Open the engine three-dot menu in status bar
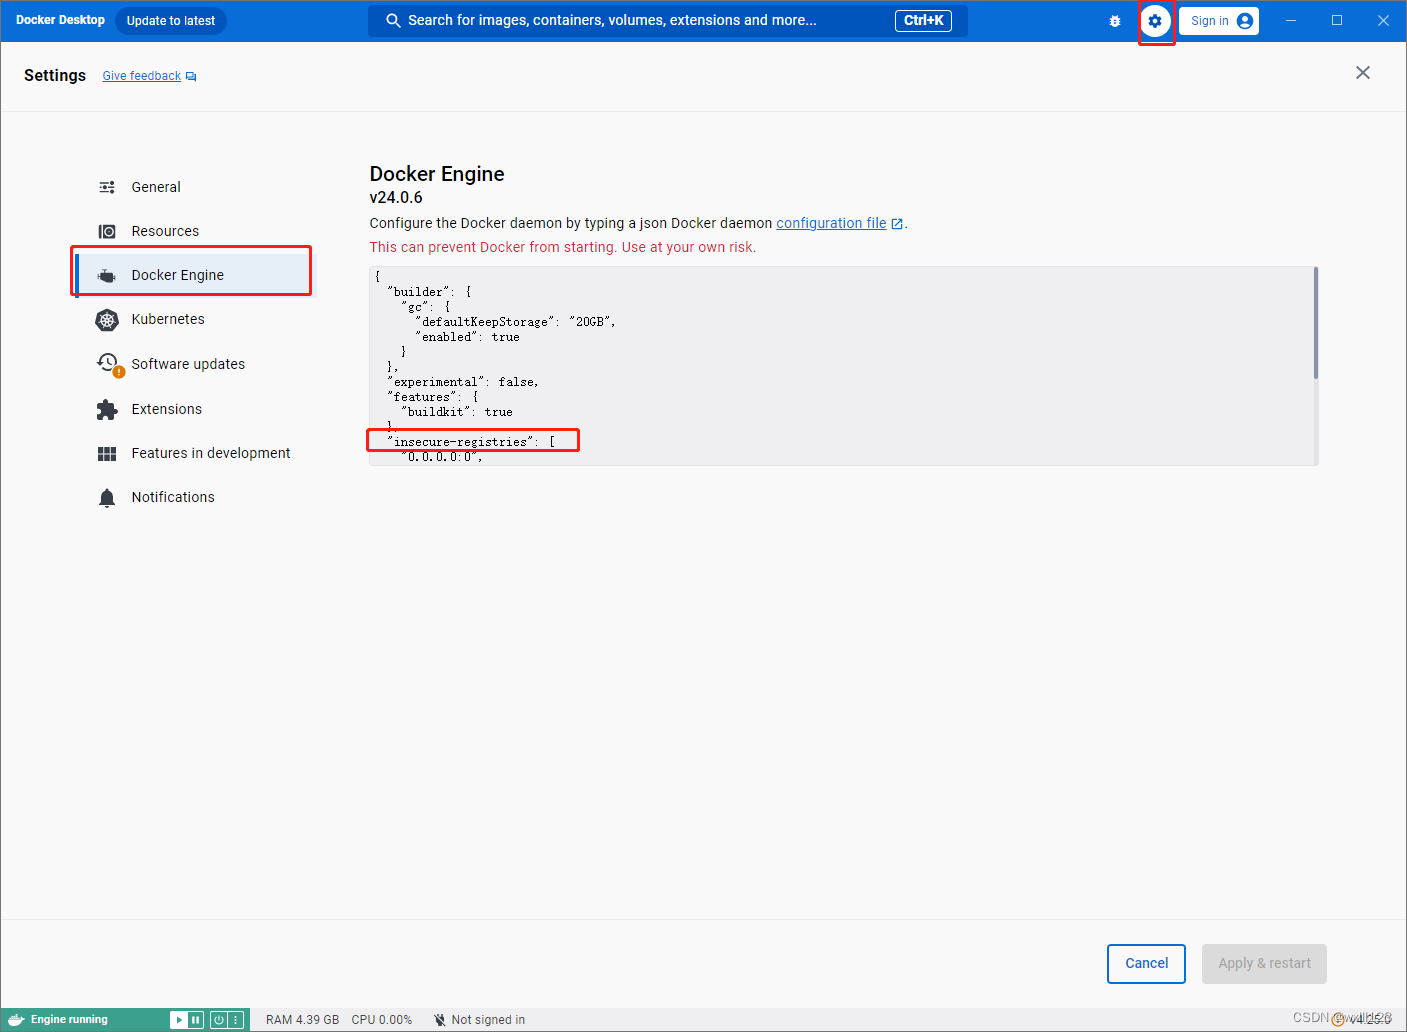 pos(236,1020)
